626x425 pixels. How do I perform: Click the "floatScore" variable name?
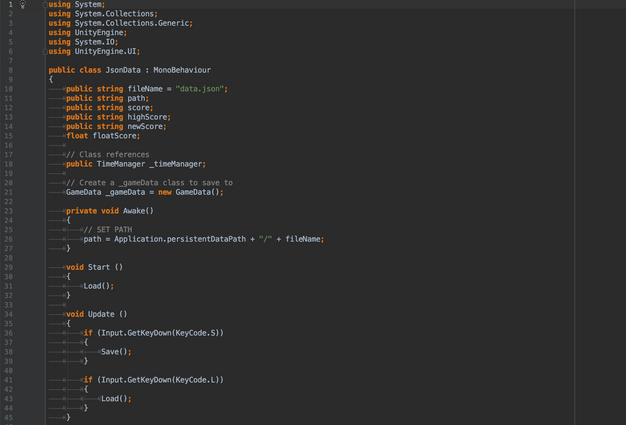click(115, 136)
